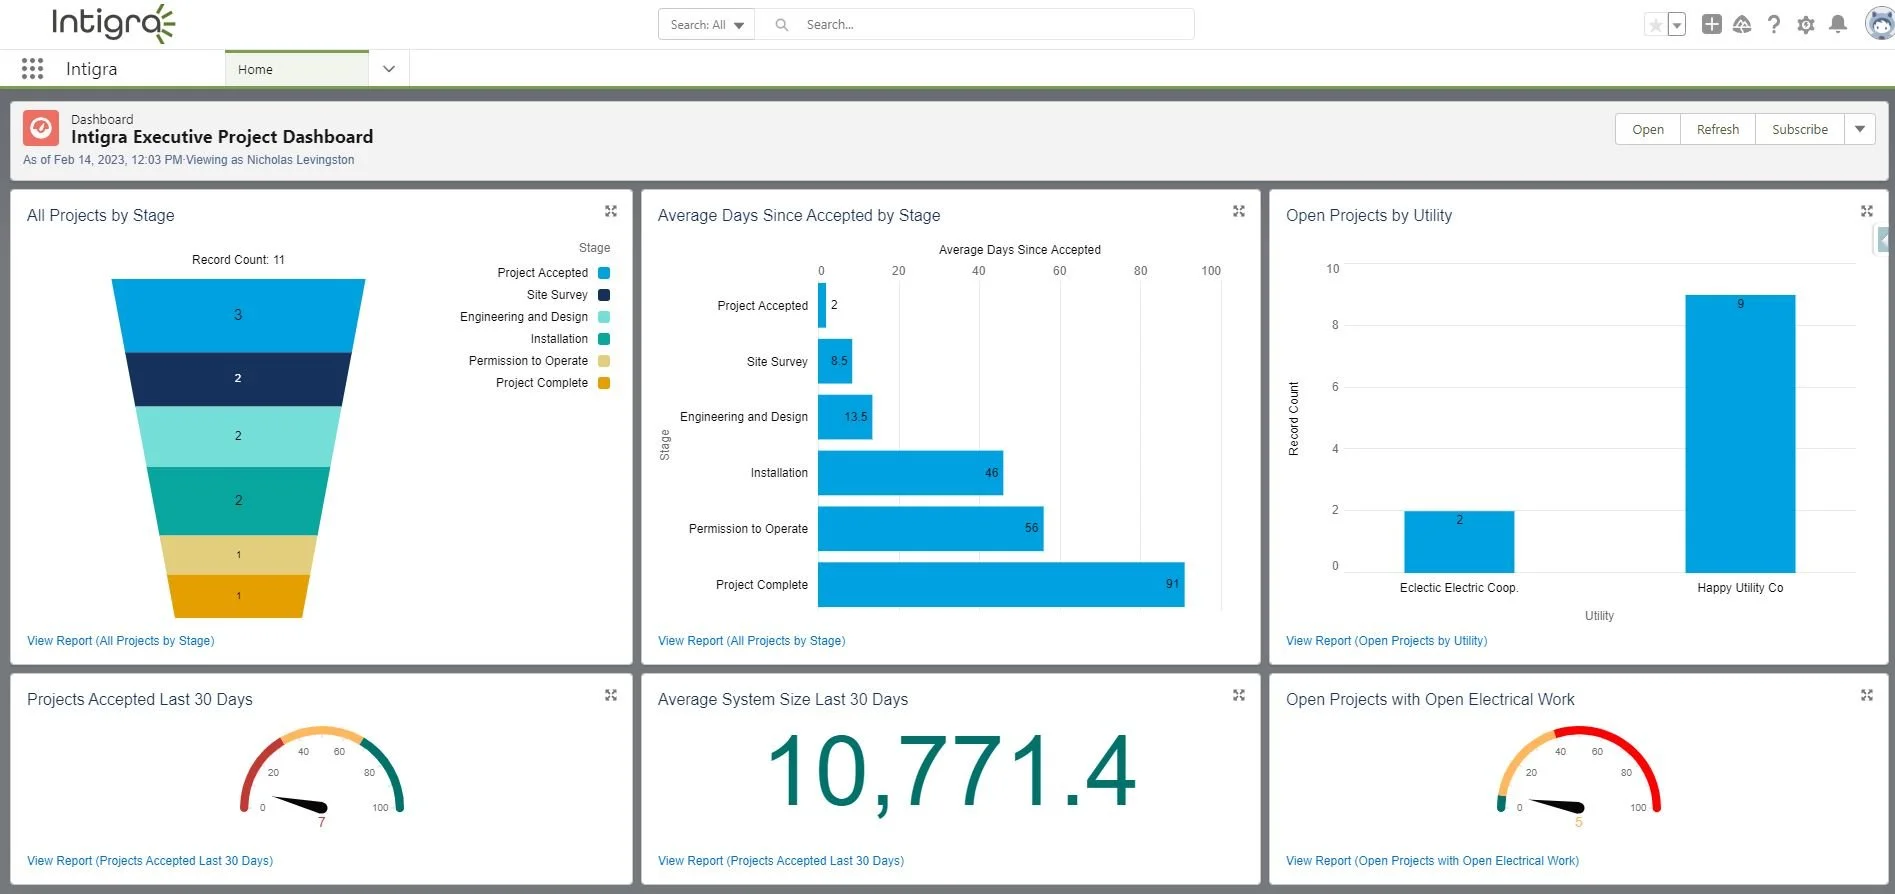
Task: Click into the global Search field
Action: pos(975,24)
